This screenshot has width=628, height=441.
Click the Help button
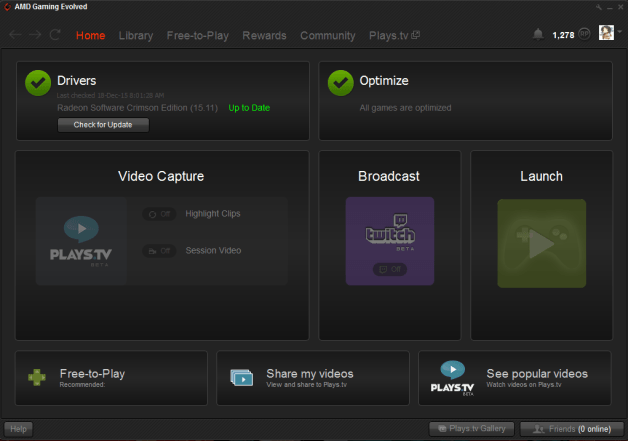coord(19,429)
